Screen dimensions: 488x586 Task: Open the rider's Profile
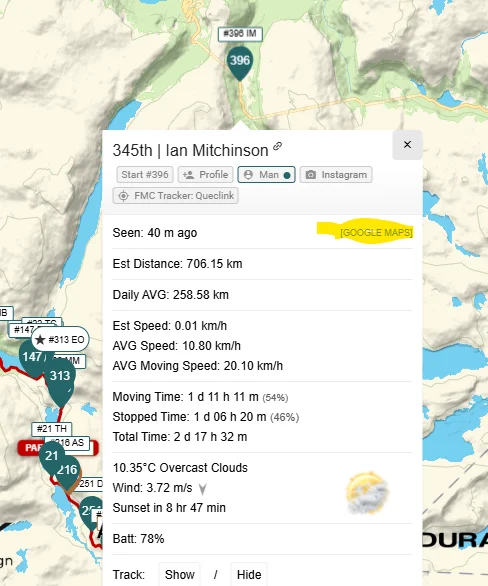206,175
